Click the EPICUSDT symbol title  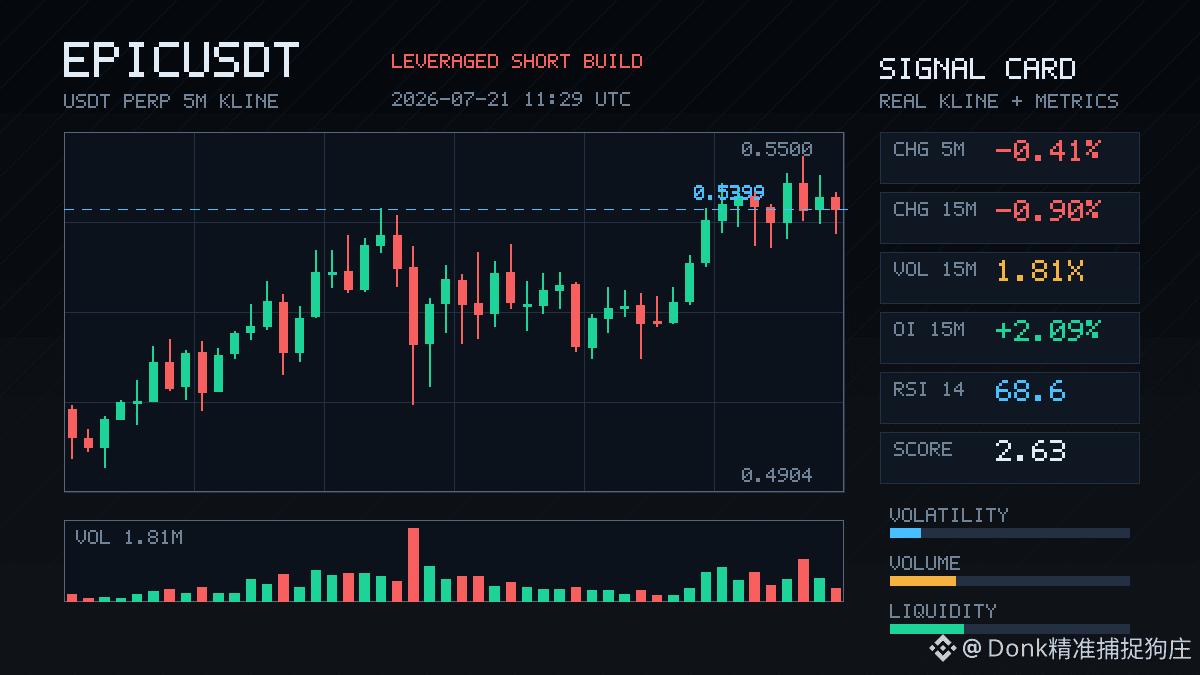click(x=181, y=61)
